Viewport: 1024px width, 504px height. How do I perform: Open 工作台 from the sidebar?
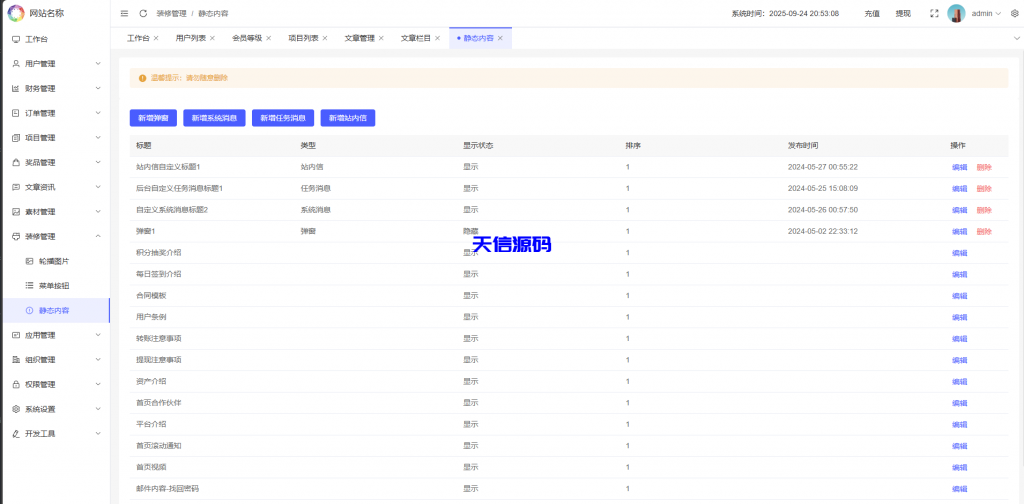click(36, 39)
